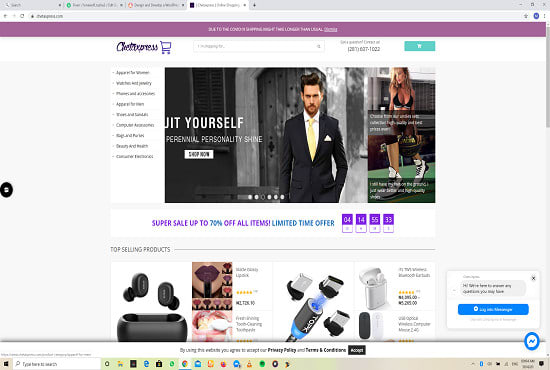Screen dimensions: 550x370
Task: Accept the privacy policy notice
Action: pyautogui.click(x=357, y=350)
